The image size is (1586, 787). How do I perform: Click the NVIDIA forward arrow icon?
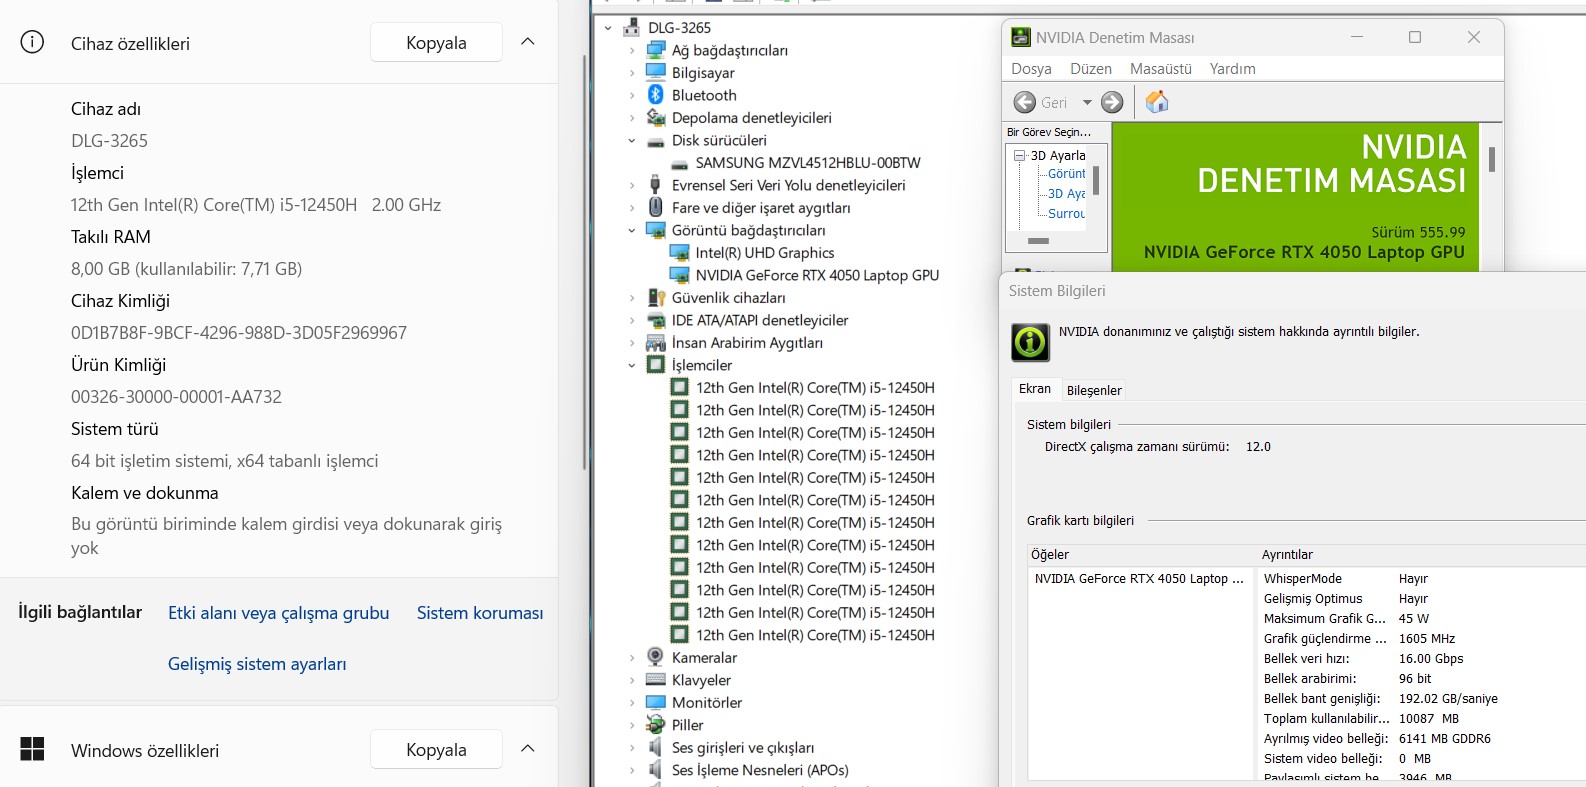[1112, 102]
